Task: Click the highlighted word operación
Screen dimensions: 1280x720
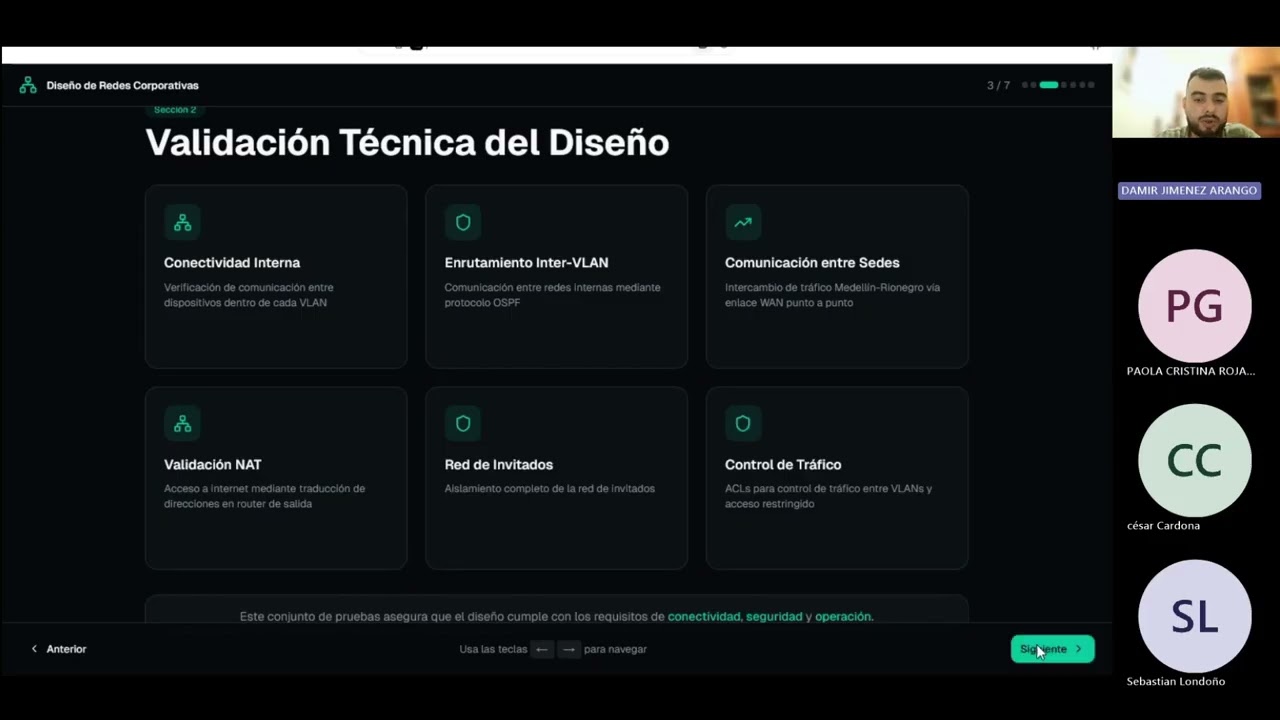Action: (x=844, y=617)
